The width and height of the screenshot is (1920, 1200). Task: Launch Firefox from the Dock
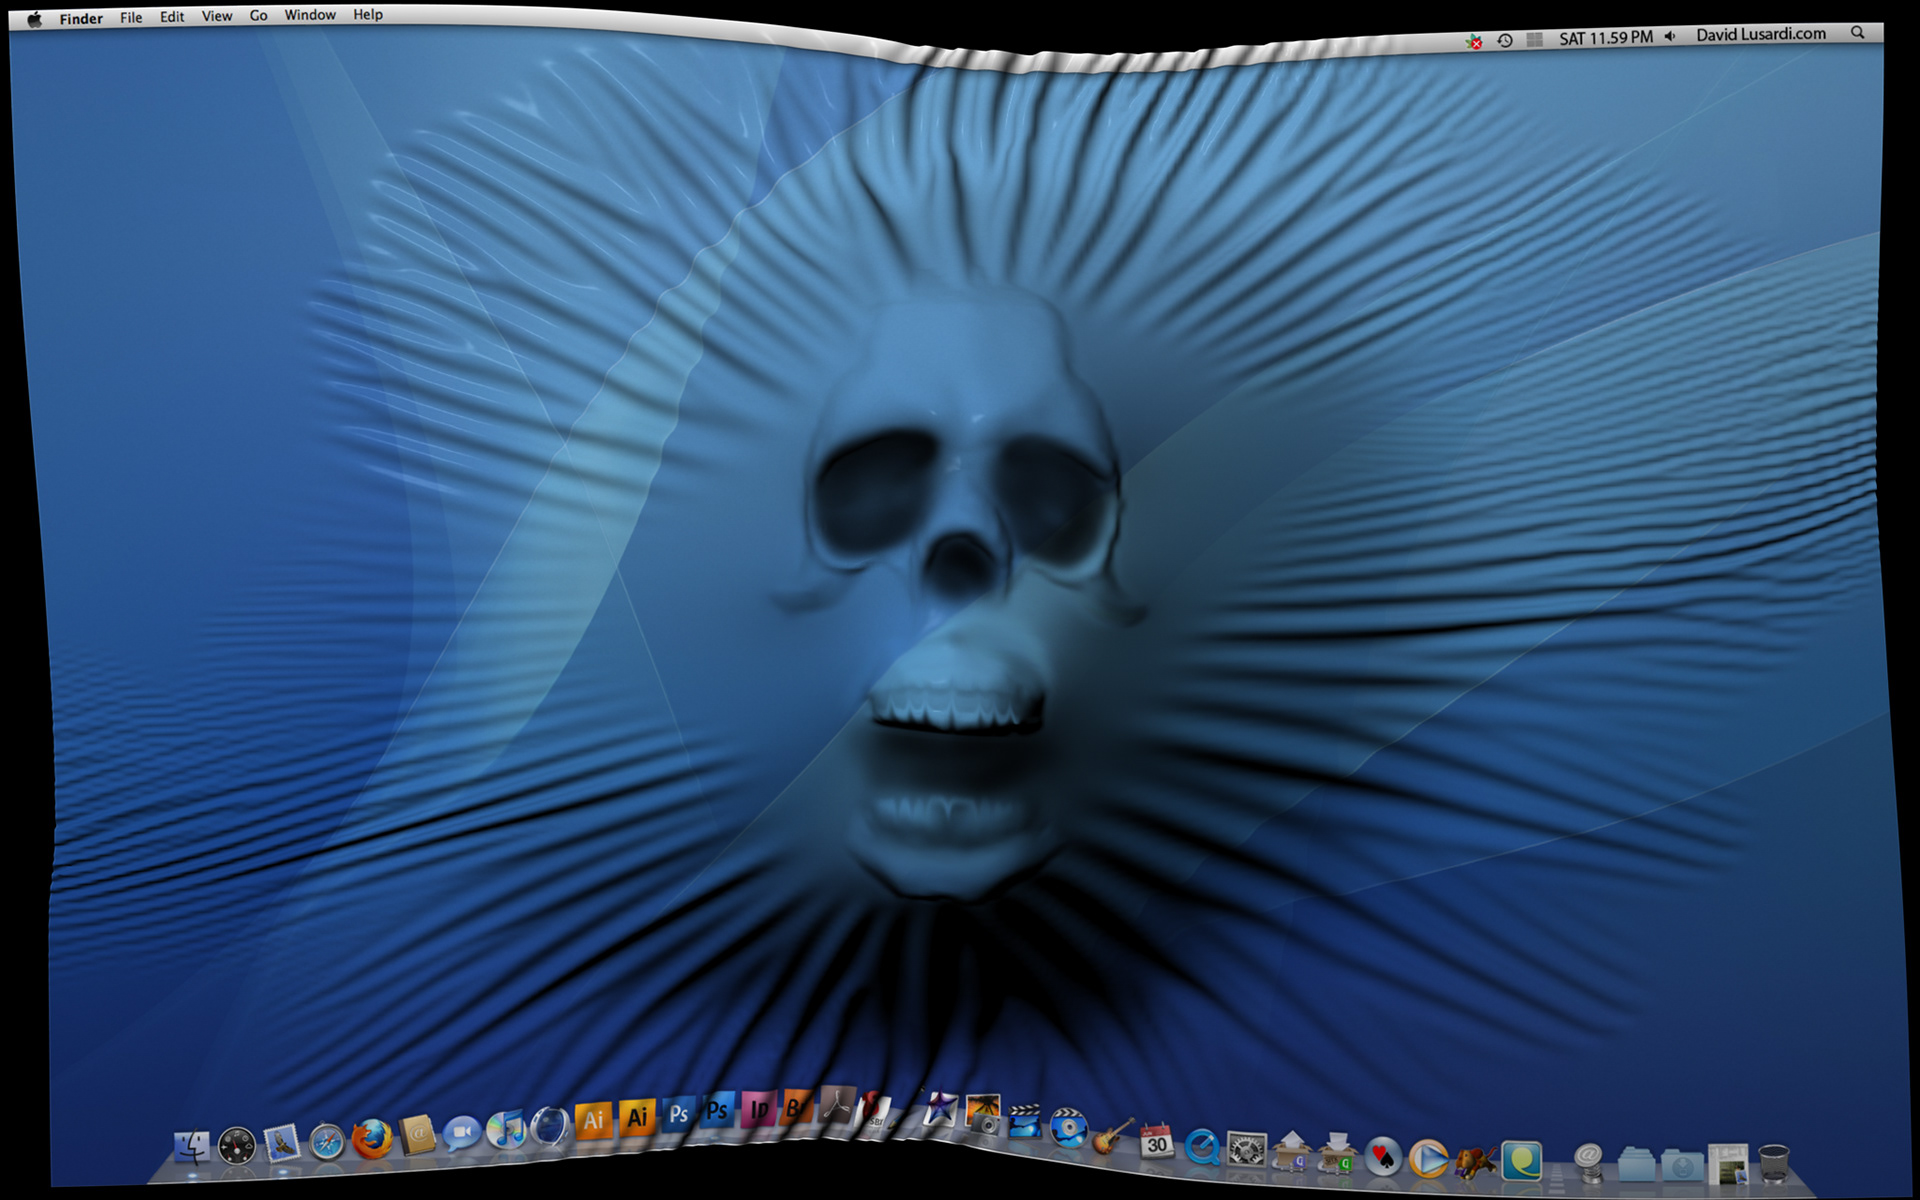coord(372,1139)
